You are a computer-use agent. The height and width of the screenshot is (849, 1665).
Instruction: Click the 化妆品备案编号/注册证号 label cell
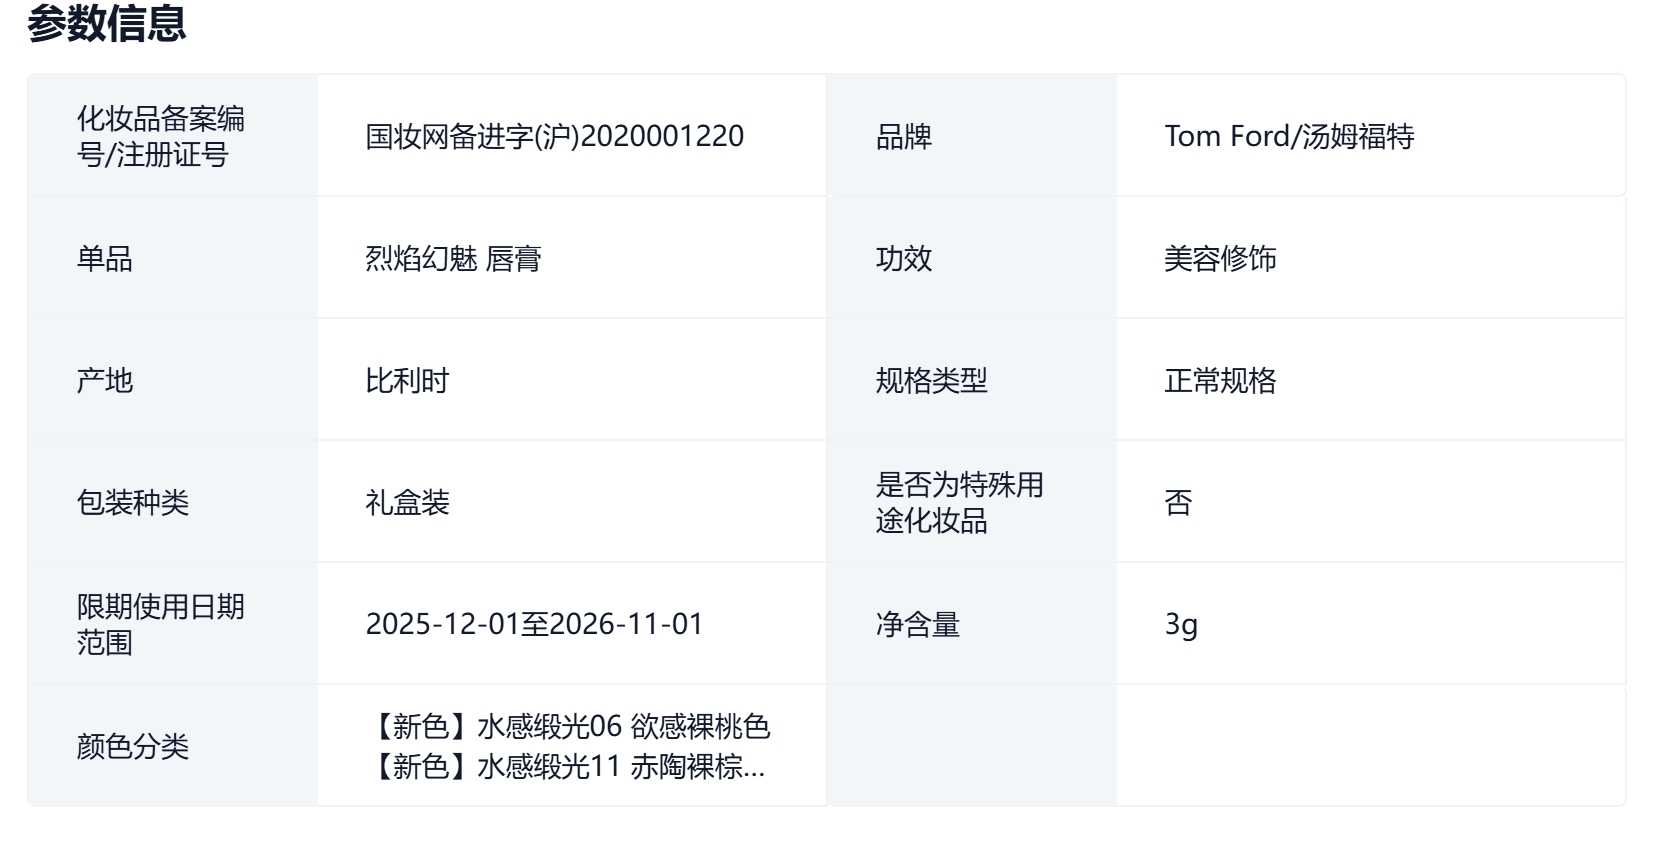point(161,136)
